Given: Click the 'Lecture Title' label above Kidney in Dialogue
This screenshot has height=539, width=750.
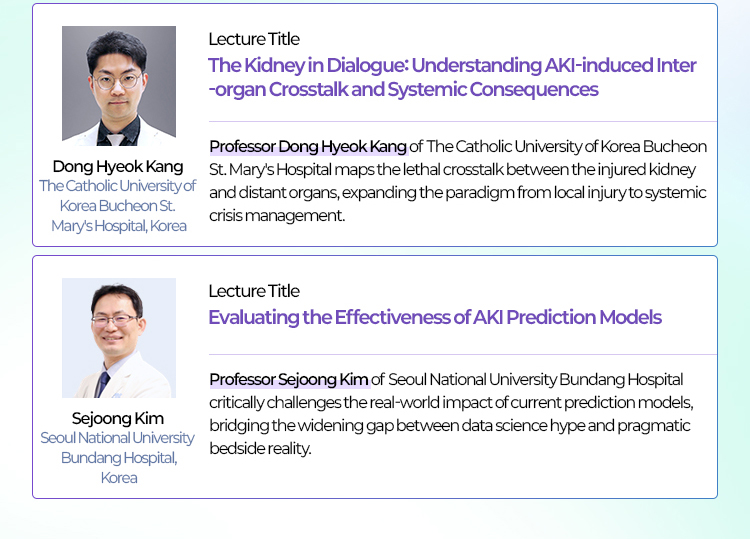Looking at the screenshot, I should (253, 39).
